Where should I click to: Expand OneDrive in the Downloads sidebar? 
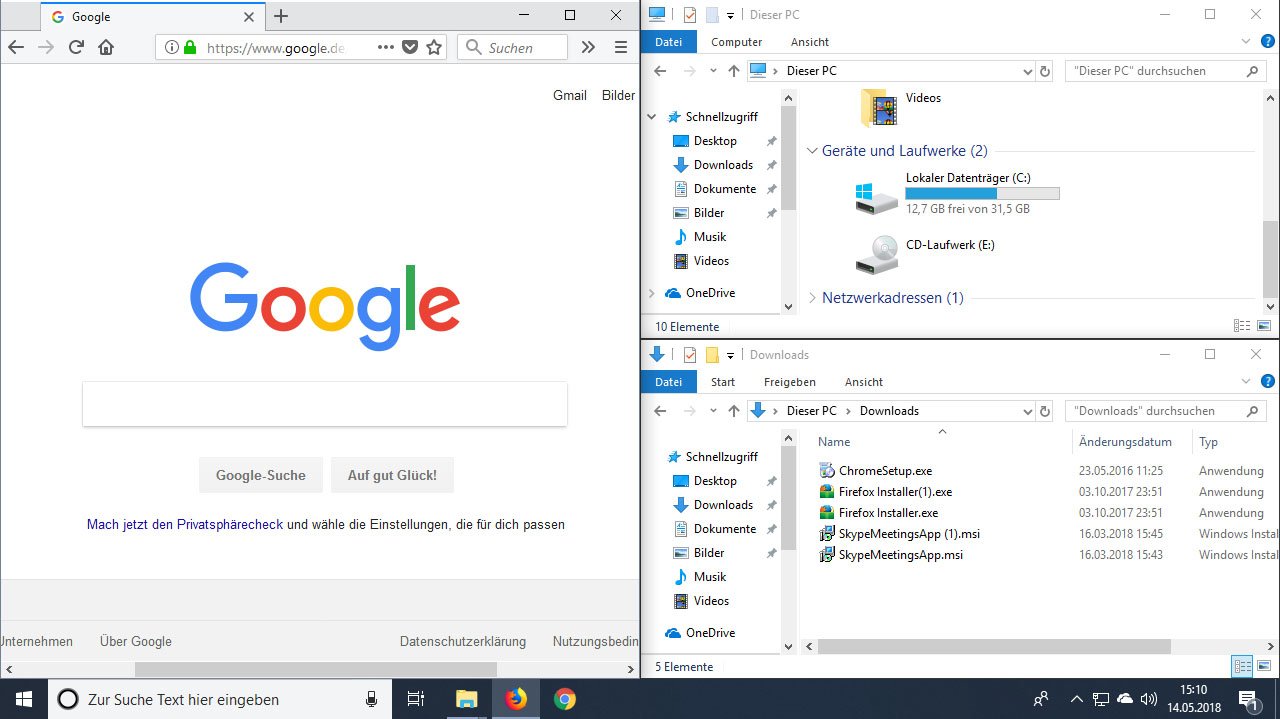(652, 633)
